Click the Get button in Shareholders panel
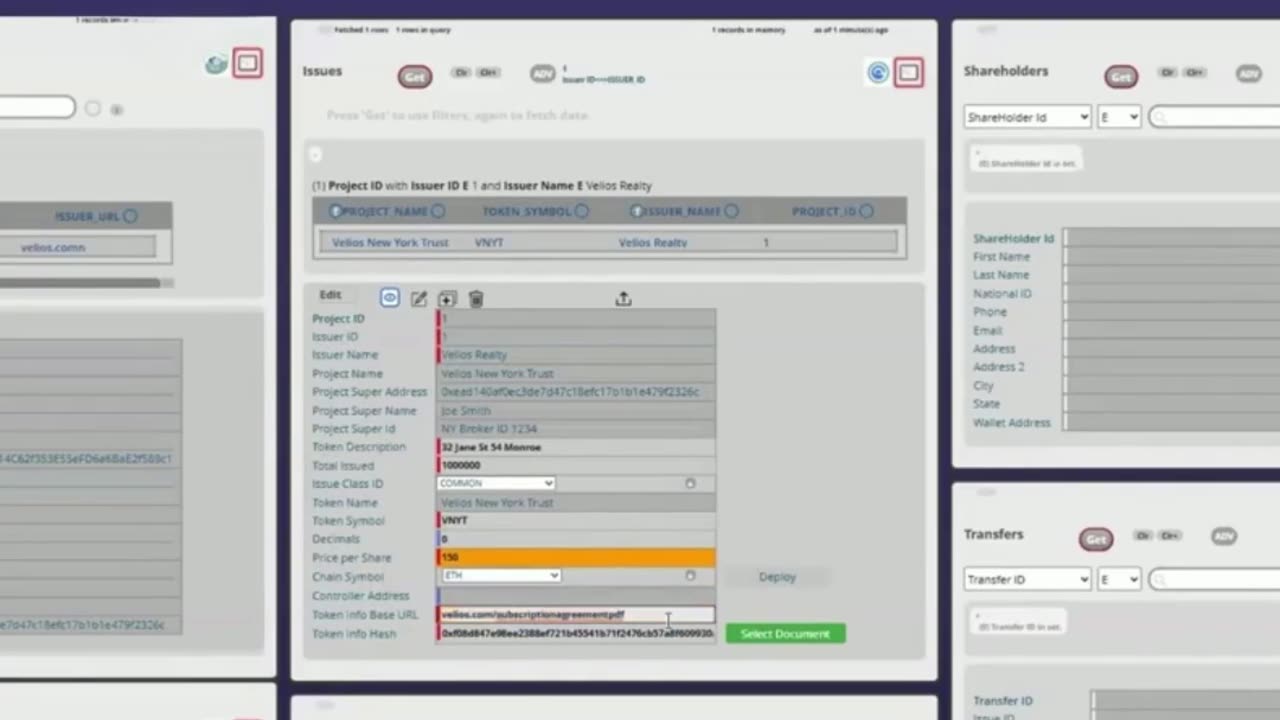This screenshot has height=720, width=1280. tap(1121, 77)
